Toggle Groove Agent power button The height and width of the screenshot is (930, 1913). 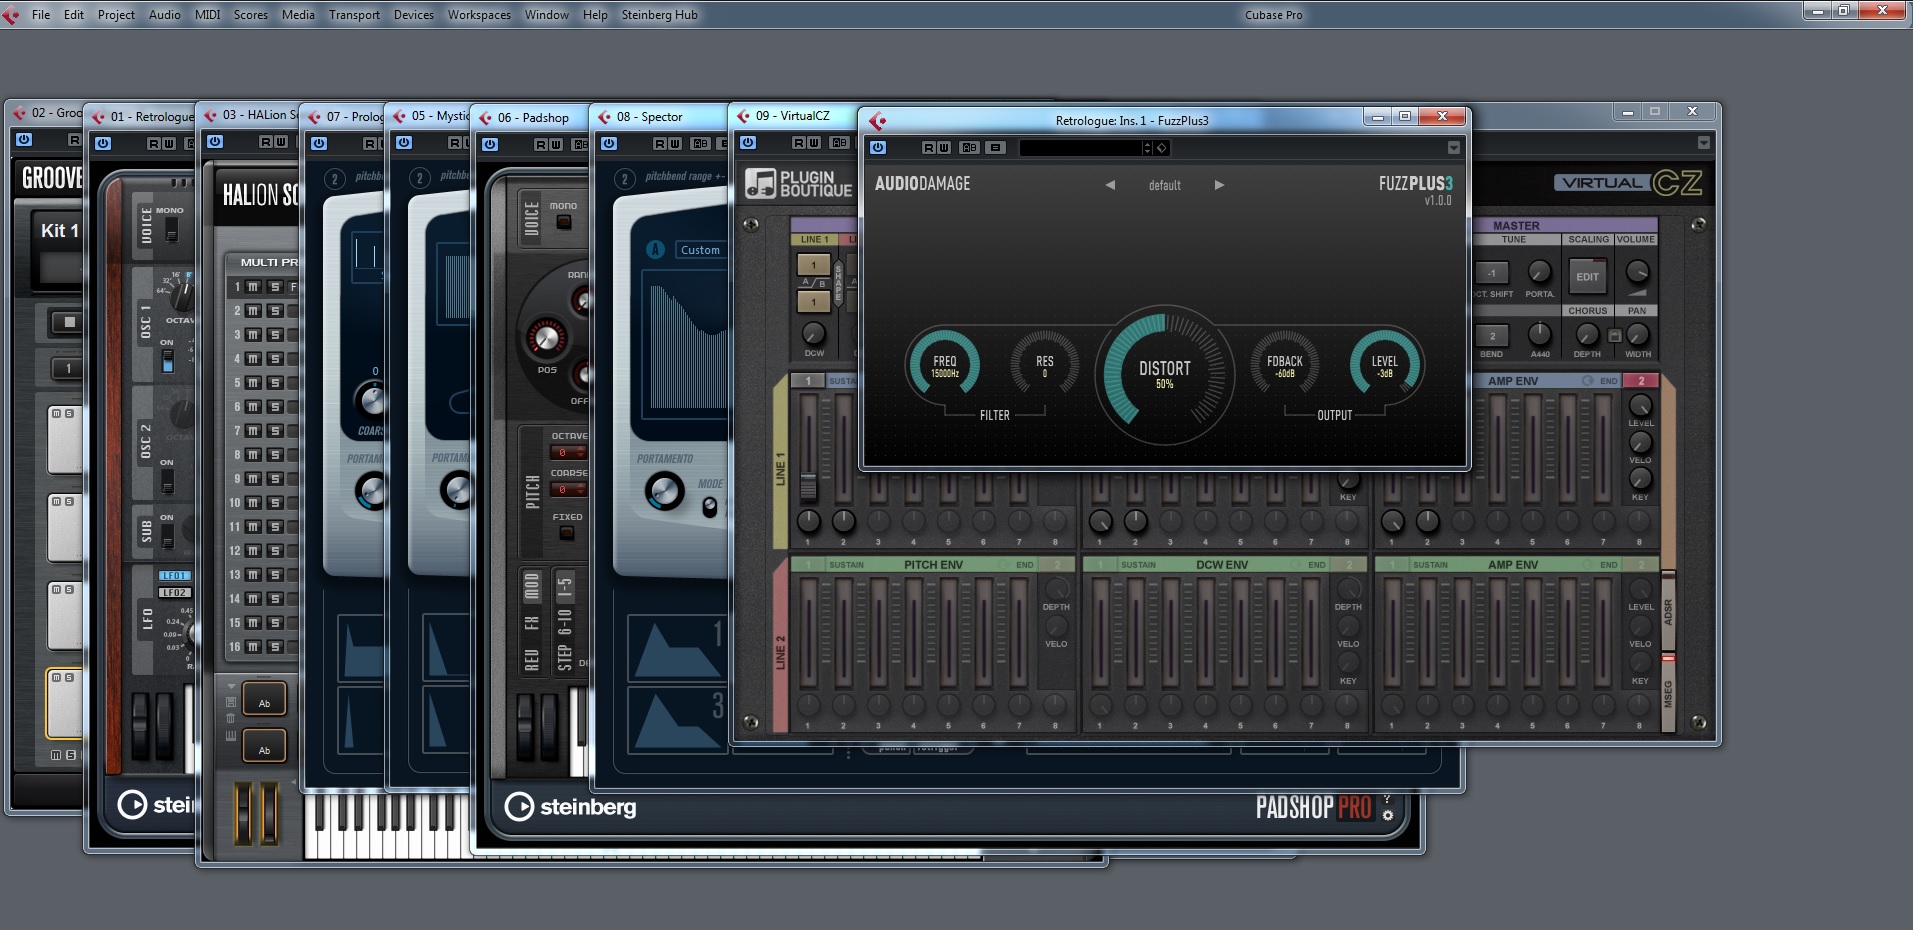24,139
